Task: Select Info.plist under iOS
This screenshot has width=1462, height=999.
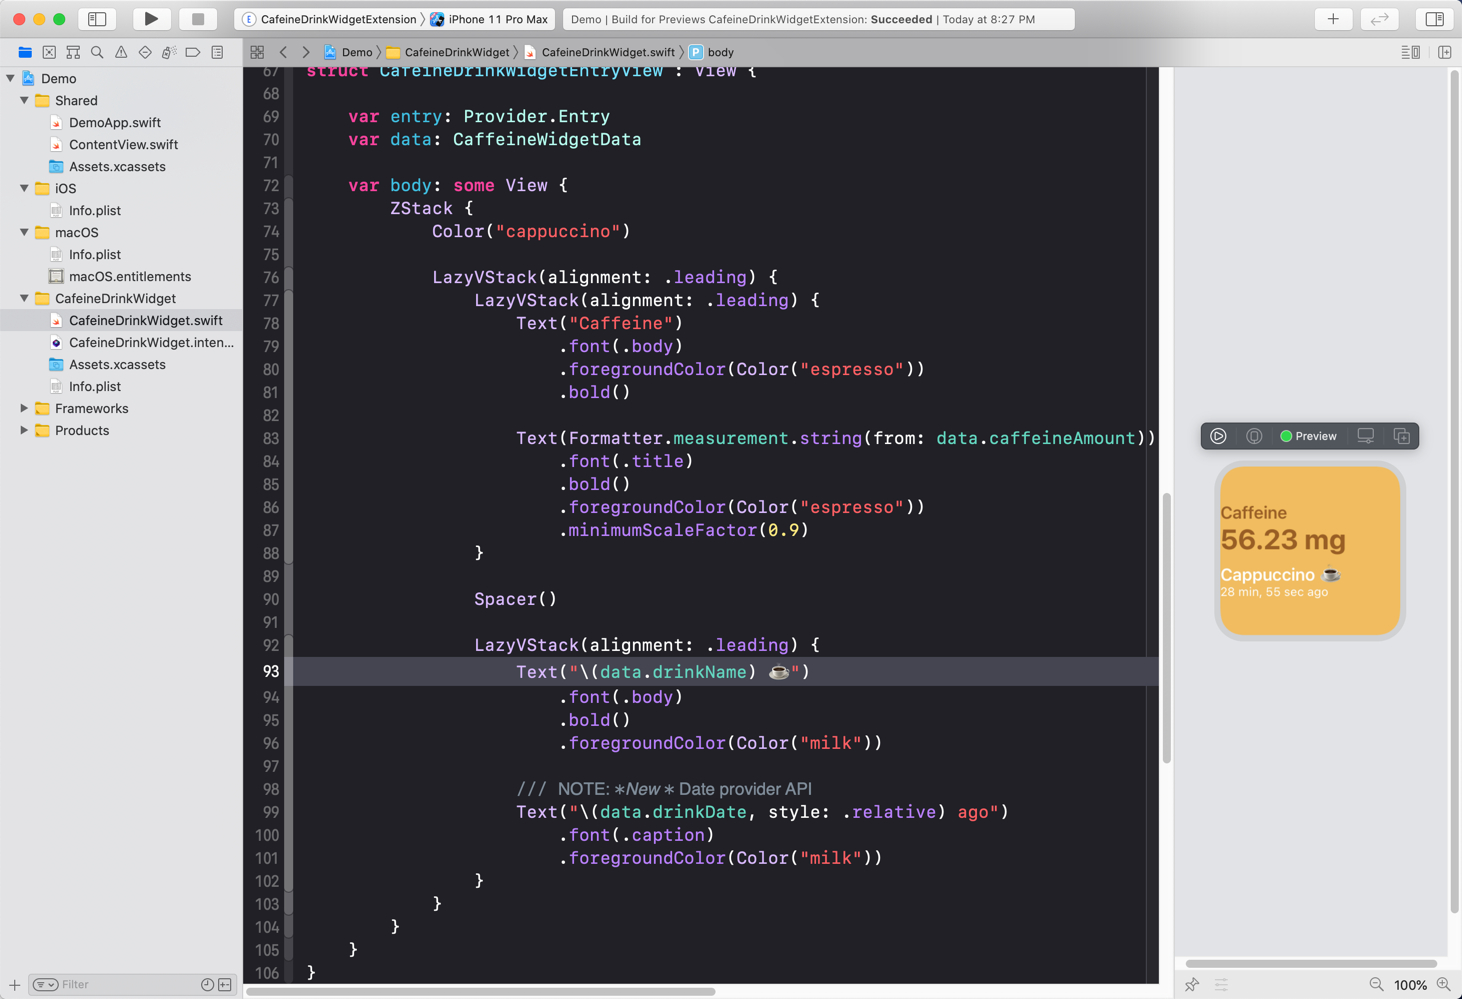Action: 94,210
